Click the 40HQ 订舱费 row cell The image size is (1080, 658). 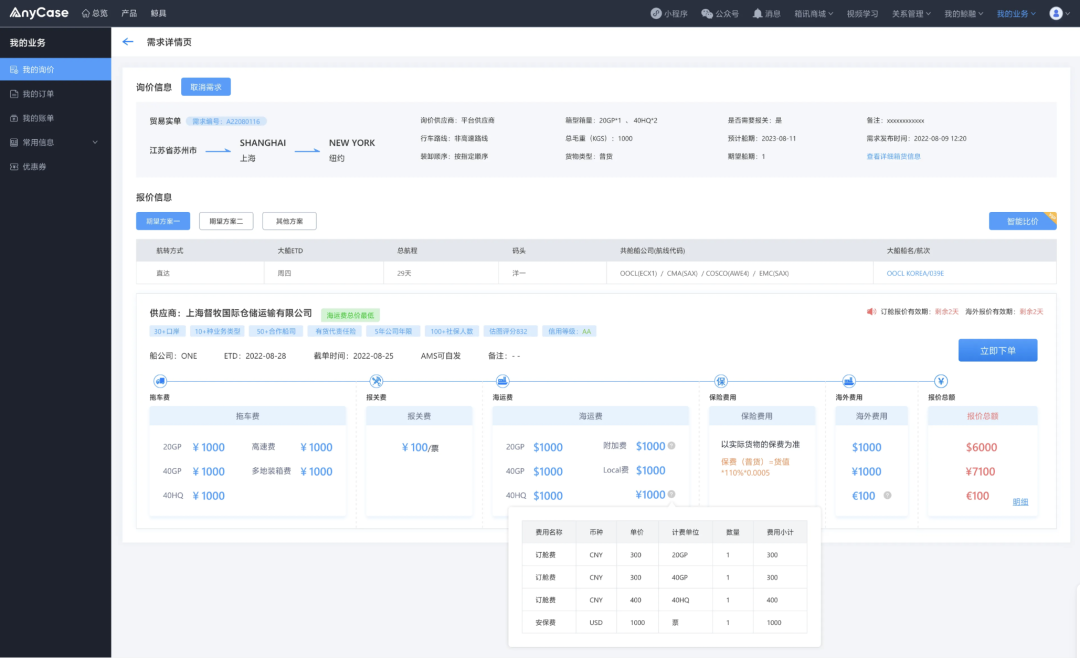pyautogui.click(x=679, y=600)
